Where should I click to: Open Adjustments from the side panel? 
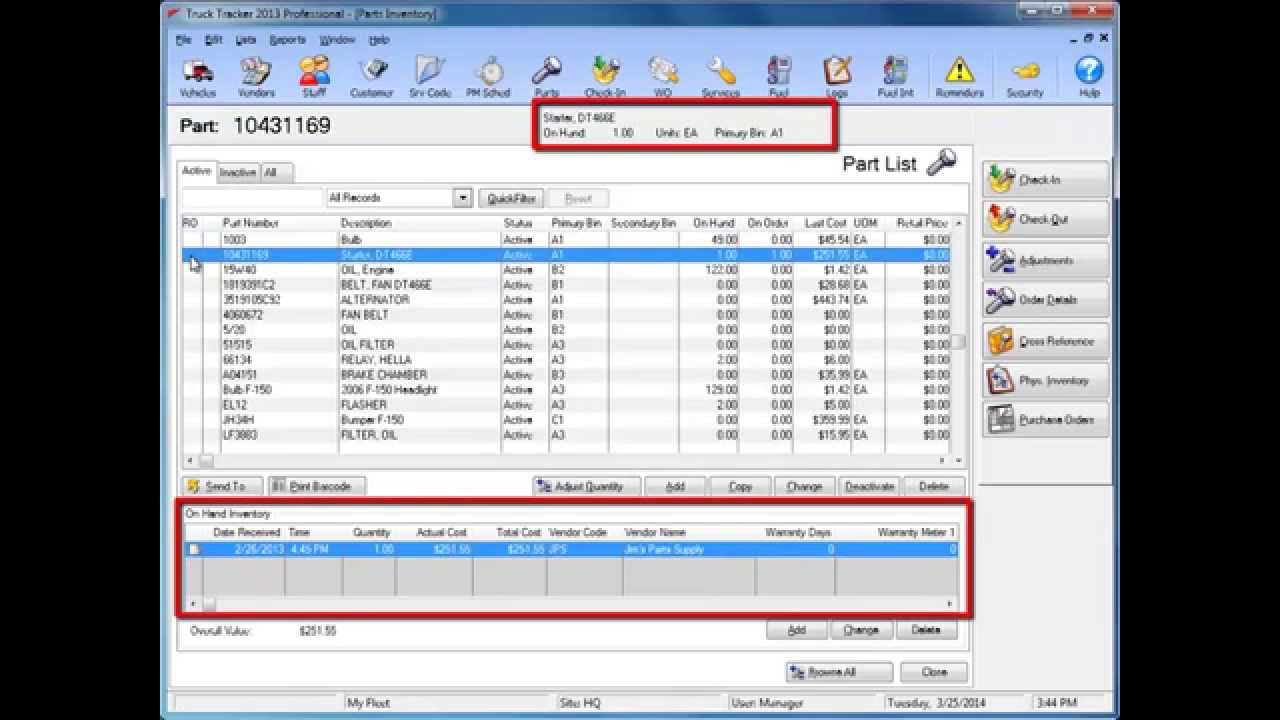coord(1046,260)
